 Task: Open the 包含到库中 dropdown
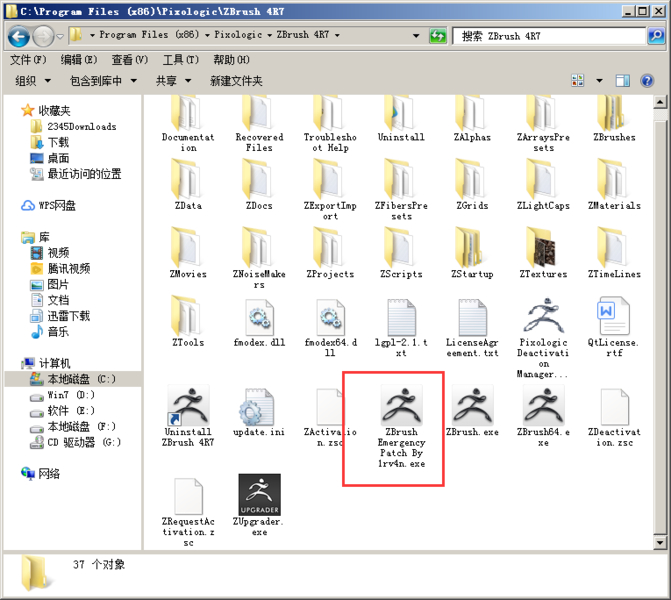click(x=102, y=81)
